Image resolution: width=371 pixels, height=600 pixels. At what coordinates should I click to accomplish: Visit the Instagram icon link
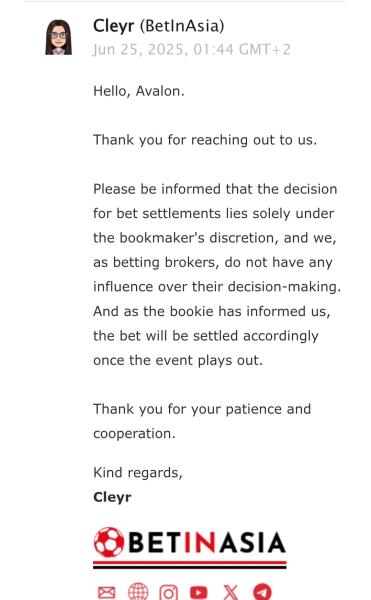(x=169, y=592)
